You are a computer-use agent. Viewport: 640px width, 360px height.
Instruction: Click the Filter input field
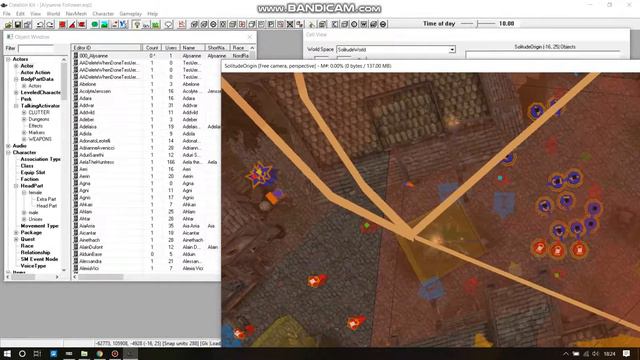click(x=36, y=48)
